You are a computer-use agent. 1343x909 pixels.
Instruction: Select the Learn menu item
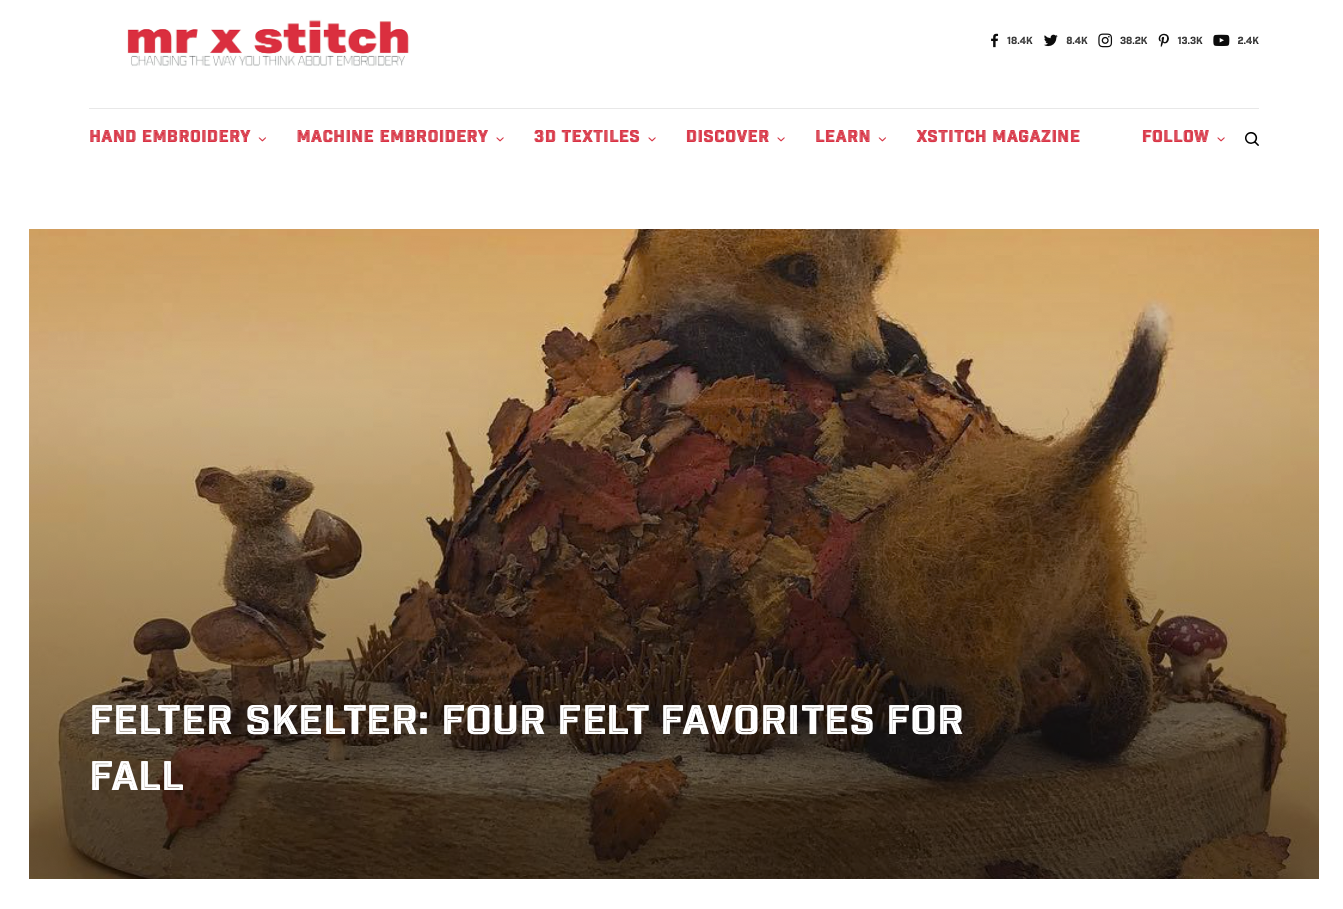click(842, 137)
